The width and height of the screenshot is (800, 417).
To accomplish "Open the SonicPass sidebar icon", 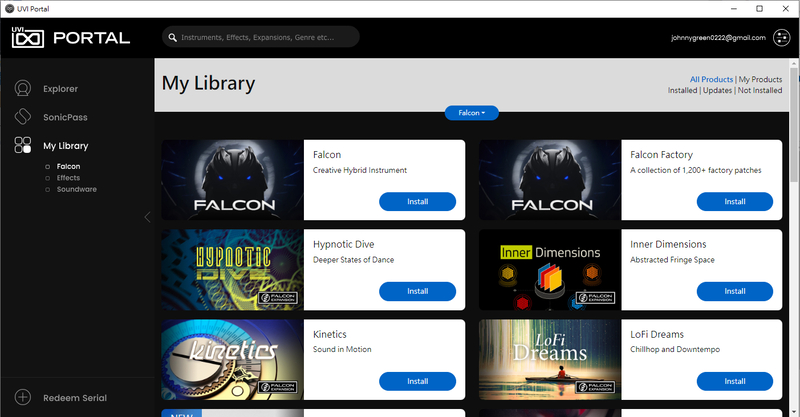I will (22, 117).
